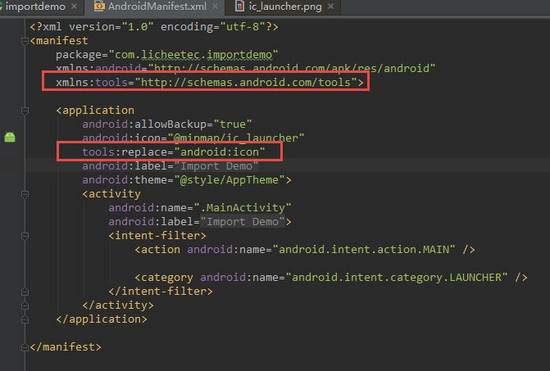Click the XML file icon on AndroidManifest tab
This screenshot has width=550, height=371.
click(99, 6)
